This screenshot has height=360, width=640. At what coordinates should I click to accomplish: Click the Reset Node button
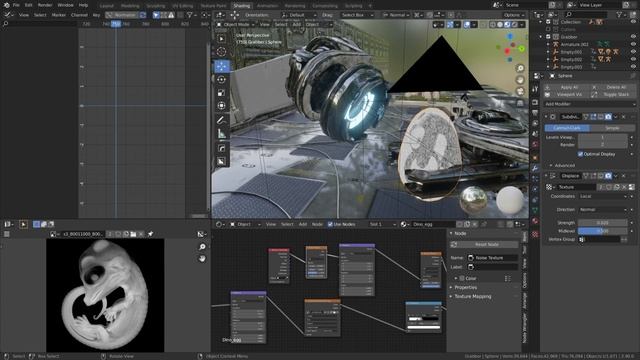[484, 244]
